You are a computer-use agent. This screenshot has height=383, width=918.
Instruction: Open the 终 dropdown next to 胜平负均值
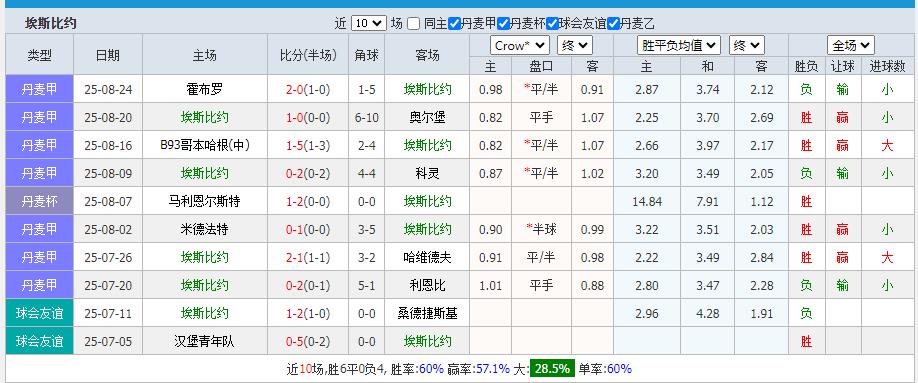click(x=746, y=45)
